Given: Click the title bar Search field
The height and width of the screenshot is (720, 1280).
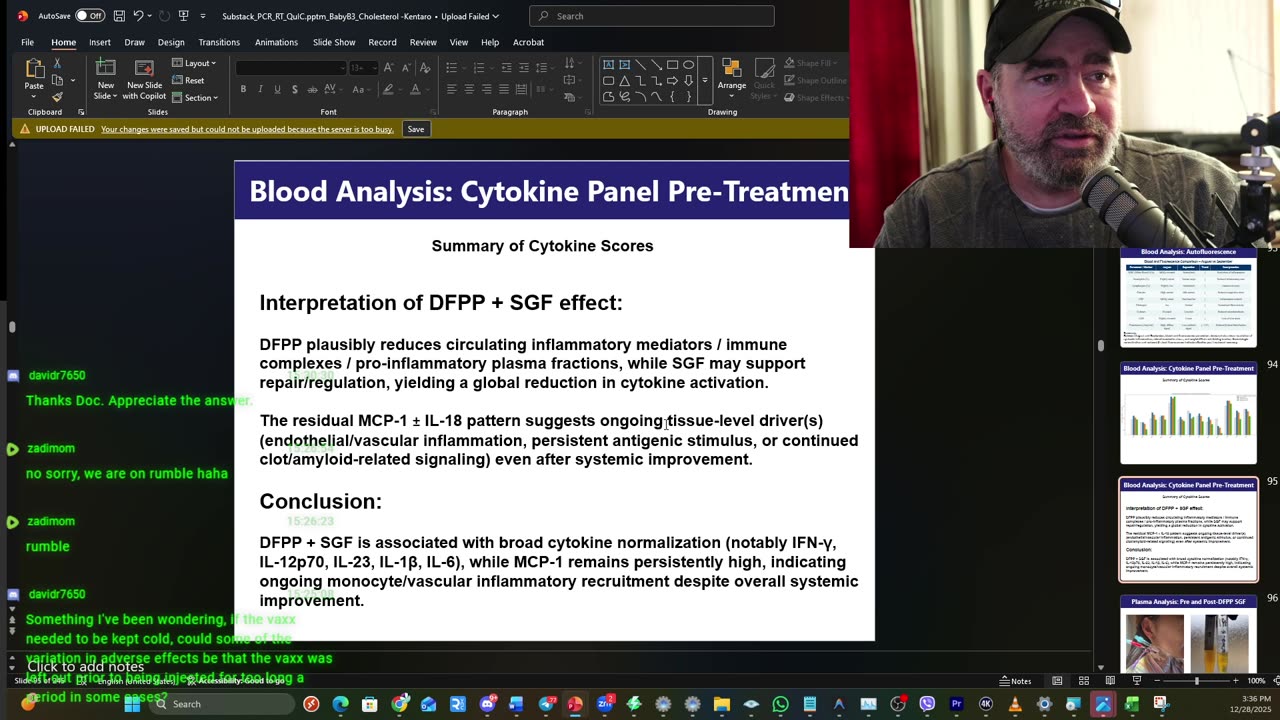Looking at the screenshot, I should pyautogui.click(x=652, y=16).
